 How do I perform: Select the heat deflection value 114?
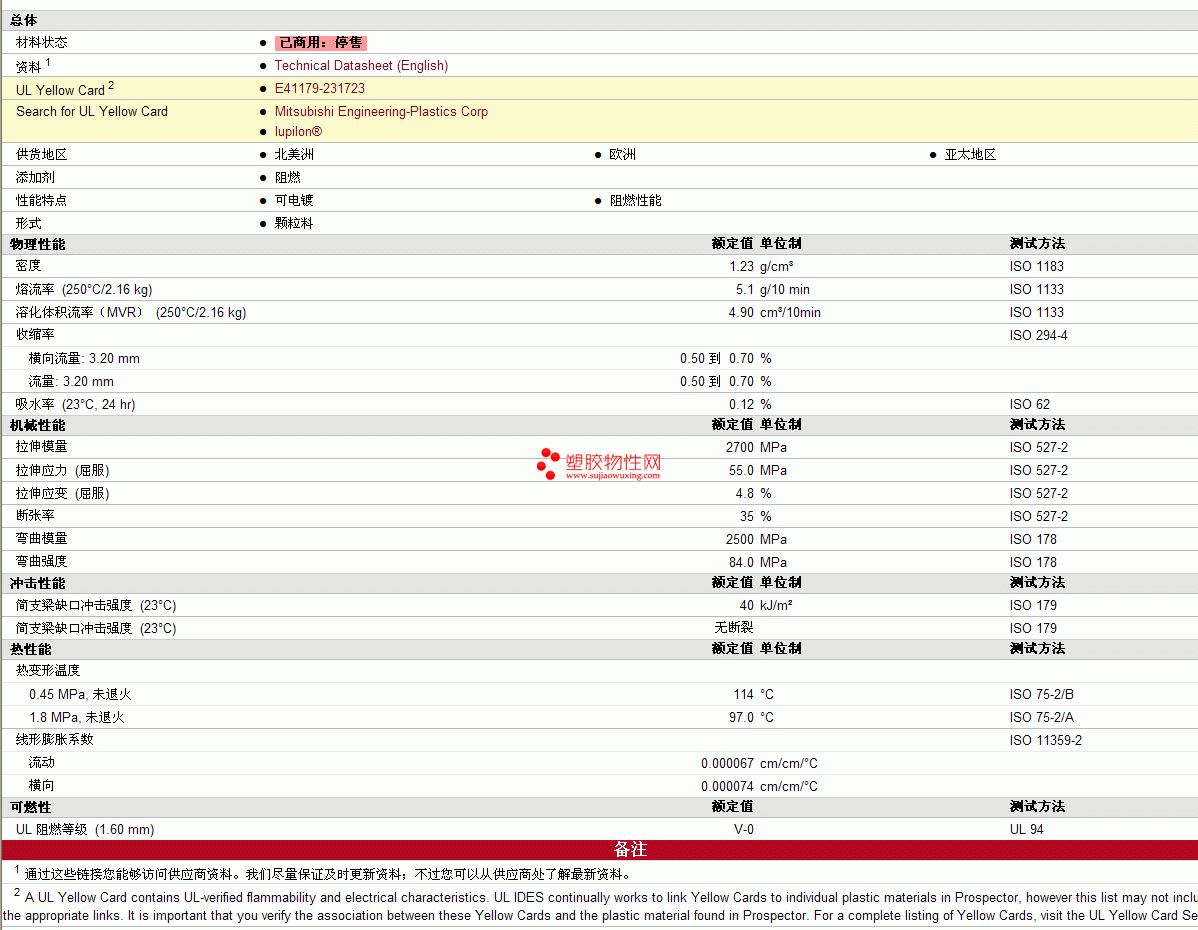(743, 695)
